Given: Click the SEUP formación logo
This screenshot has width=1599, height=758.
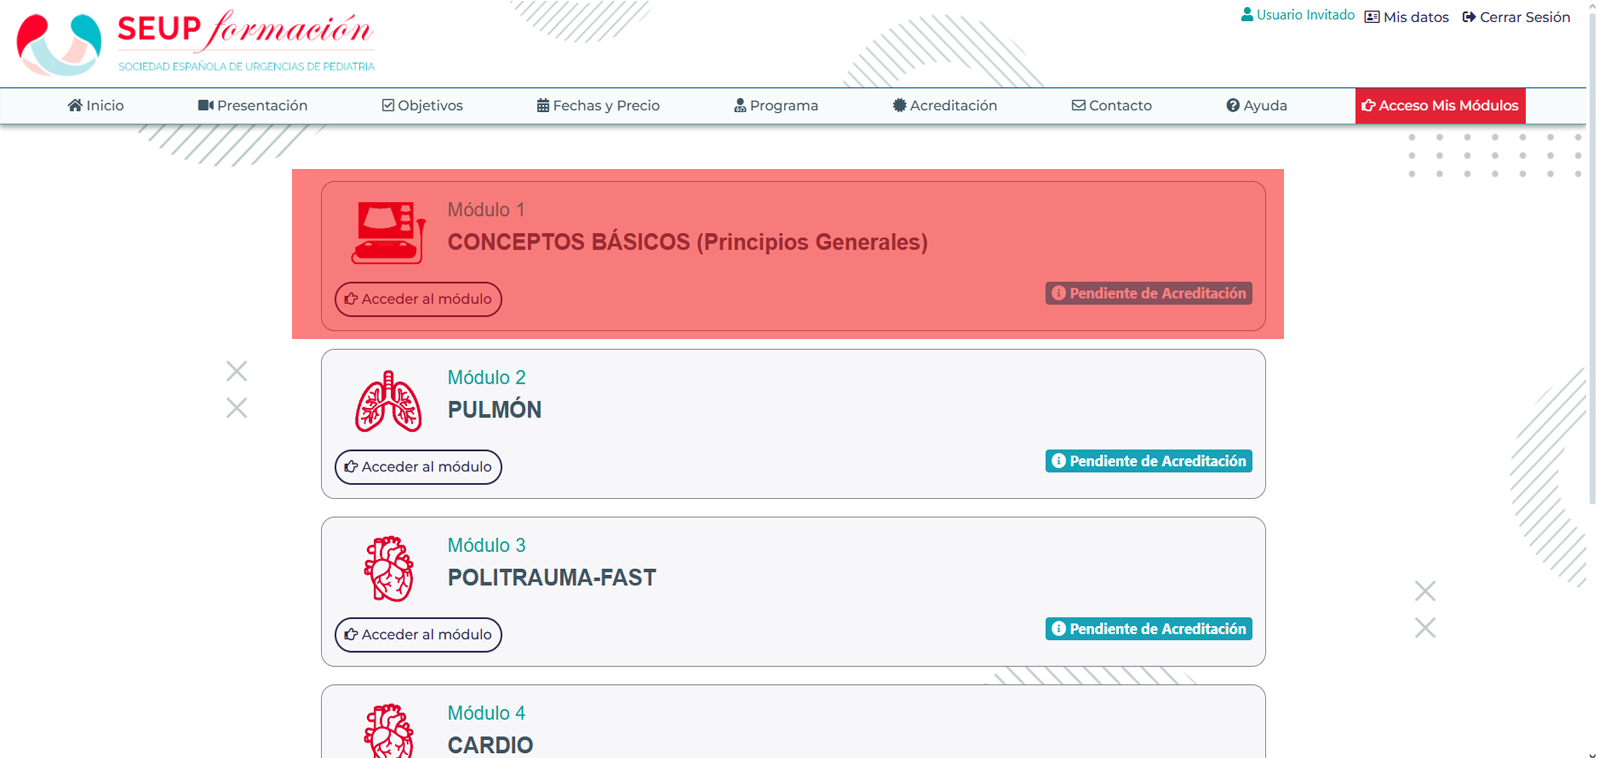Looking at the screenshot, I should pyautogui.click(x=196, y=43).
